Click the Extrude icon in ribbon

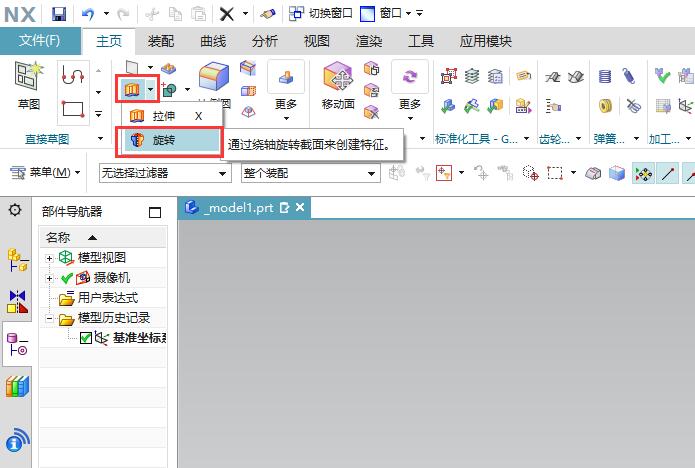click(x=132, y=90)
